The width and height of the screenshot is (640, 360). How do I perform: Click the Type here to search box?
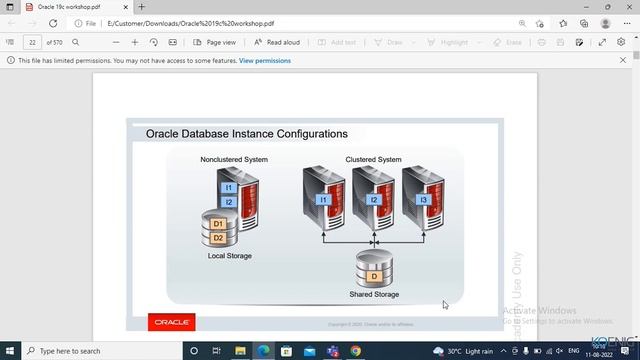tap(102, 351)
